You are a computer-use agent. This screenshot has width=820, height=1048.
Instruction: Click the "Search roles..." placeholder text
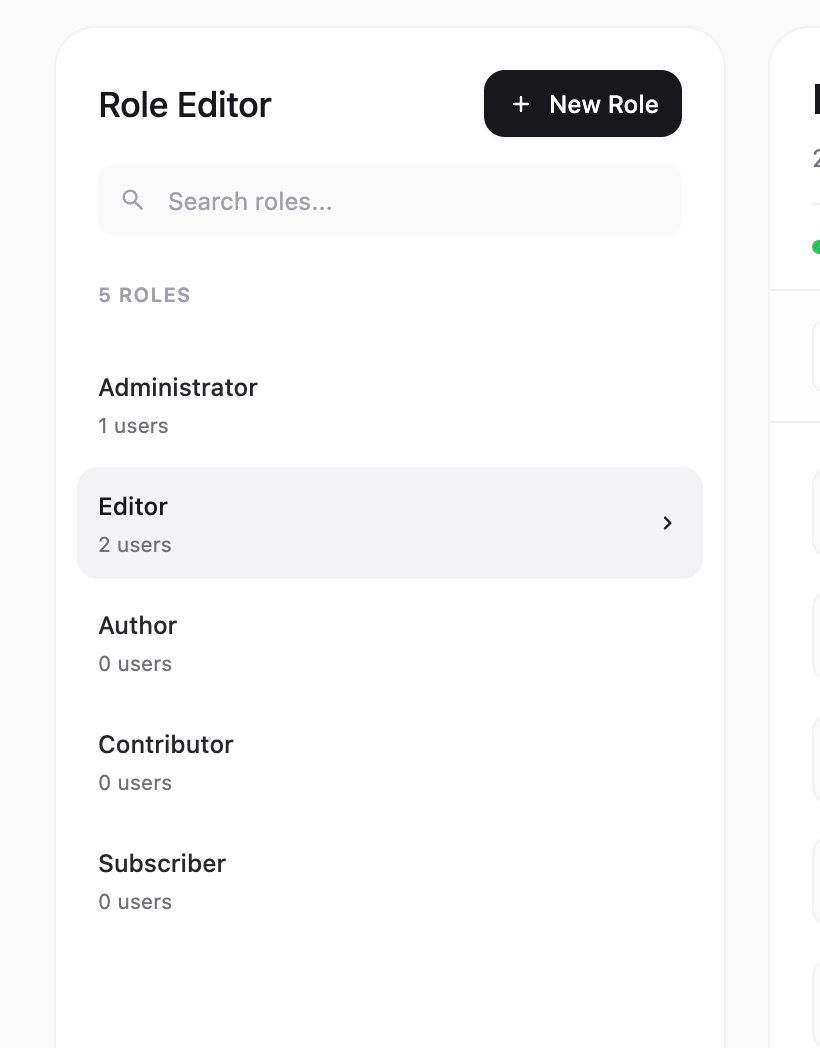coord(250,201)
